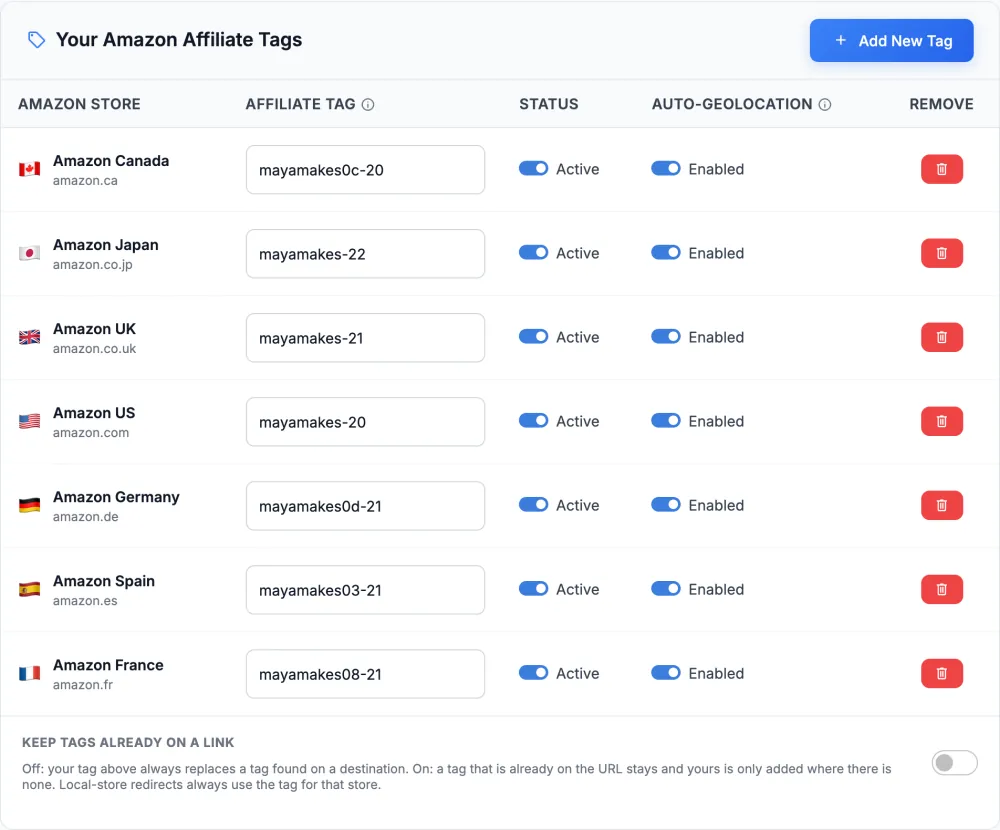Toggle Active status for Amazon Spain

tap(533, 589)
